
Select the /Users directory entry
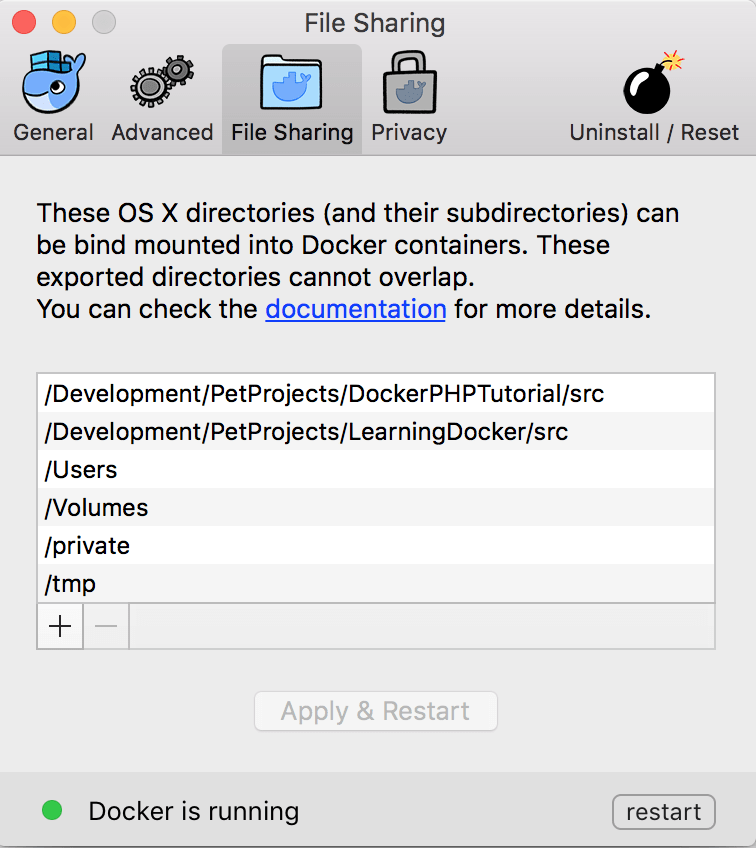(376, 469)
